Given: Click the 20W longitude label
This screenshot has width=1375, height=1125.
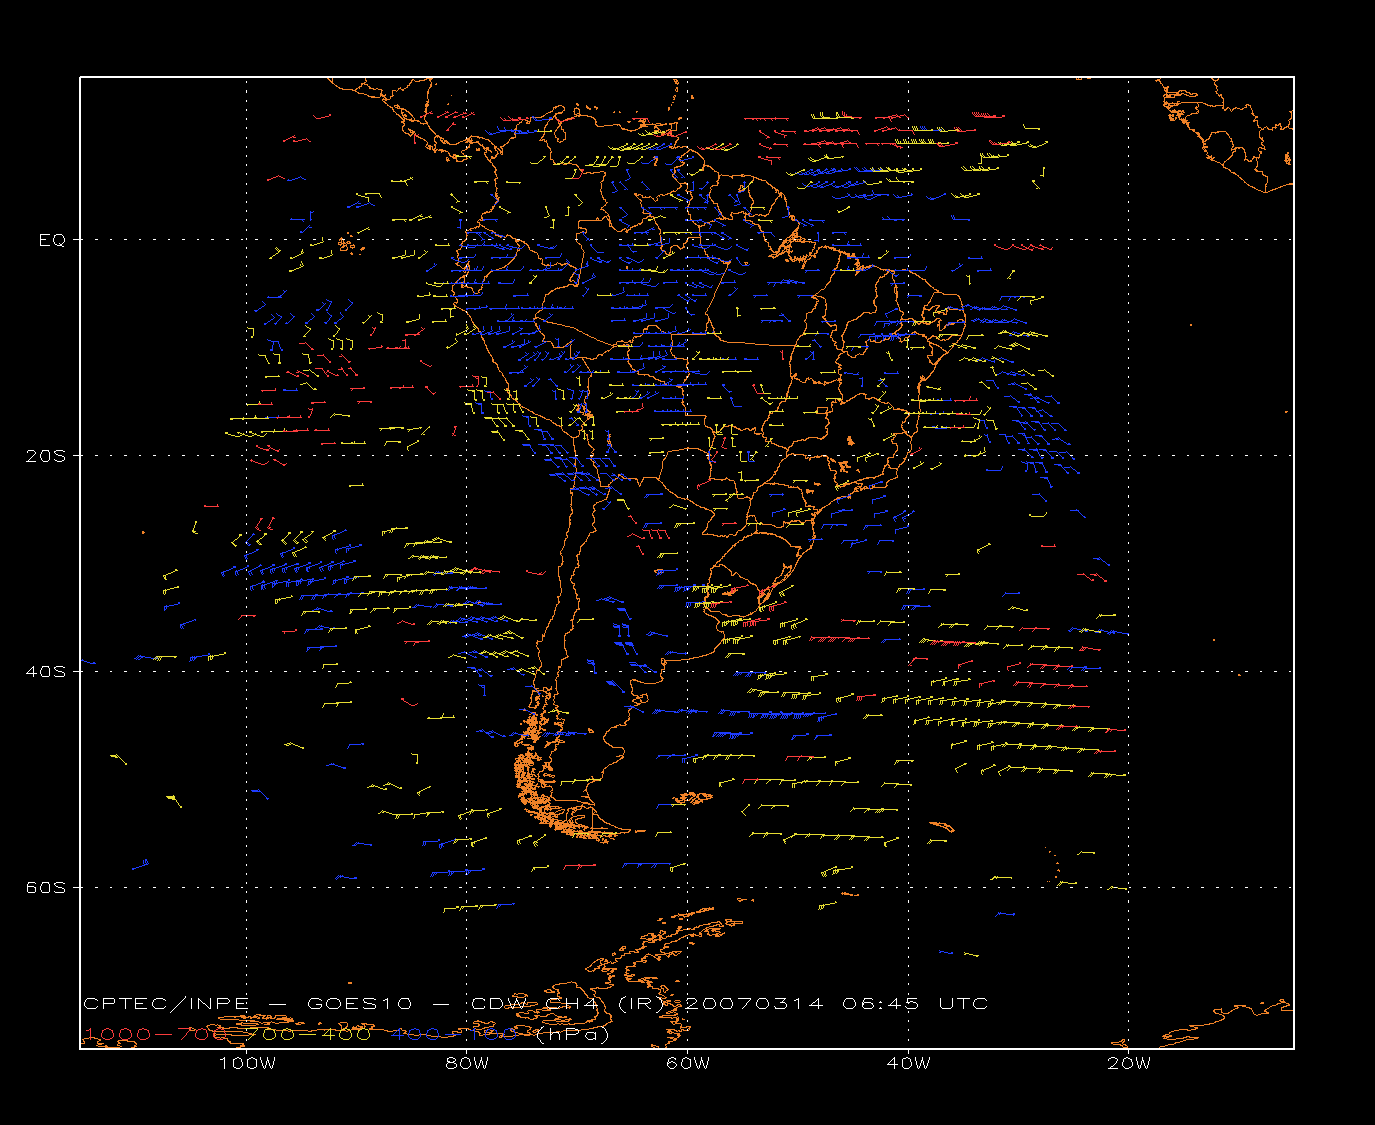Looking at the screenshot, I should coord(1129,1063).
